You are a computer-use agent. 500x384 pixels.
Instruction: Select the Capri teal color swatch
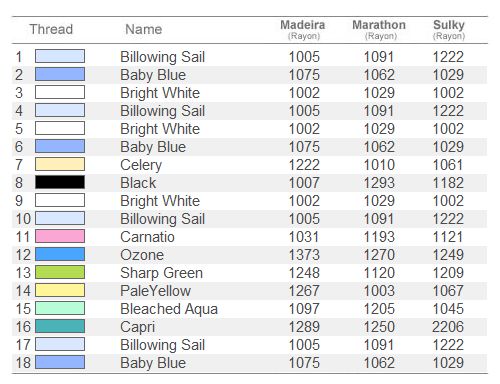[60, 326]
